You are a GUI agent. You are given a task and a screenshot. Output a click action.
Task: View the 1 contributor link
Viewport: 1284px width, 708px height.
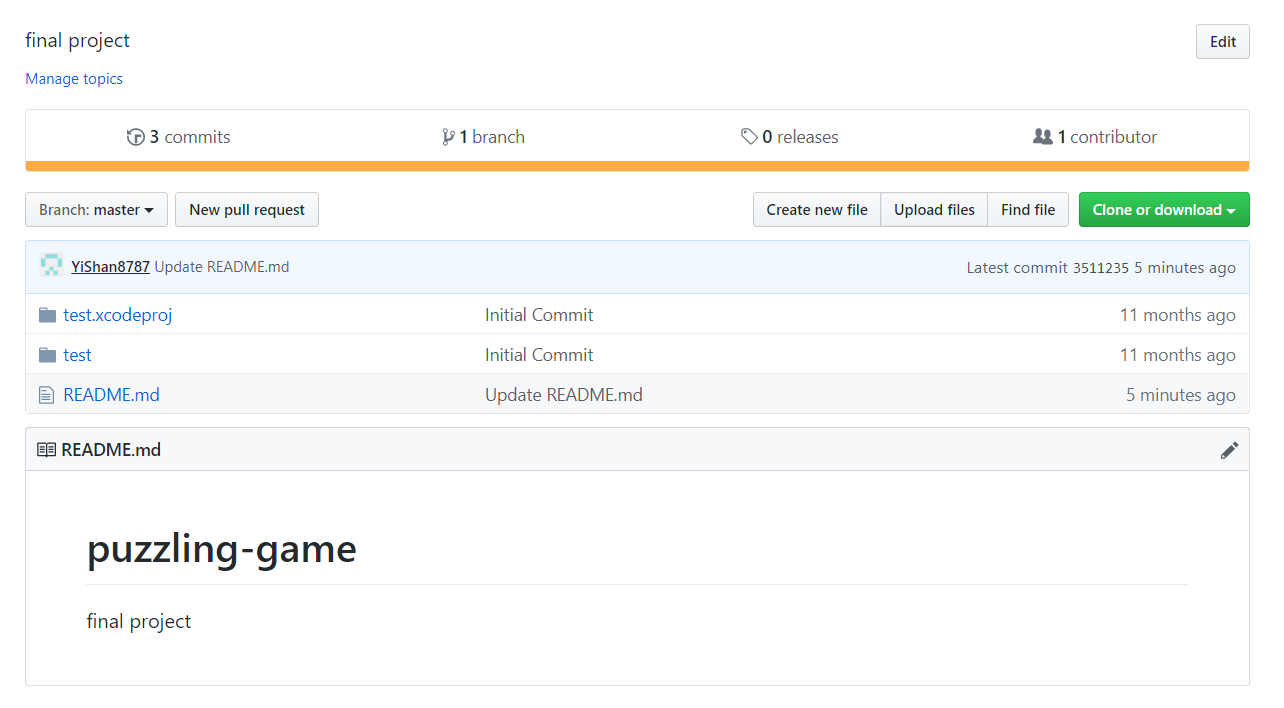coord(1095,137)
